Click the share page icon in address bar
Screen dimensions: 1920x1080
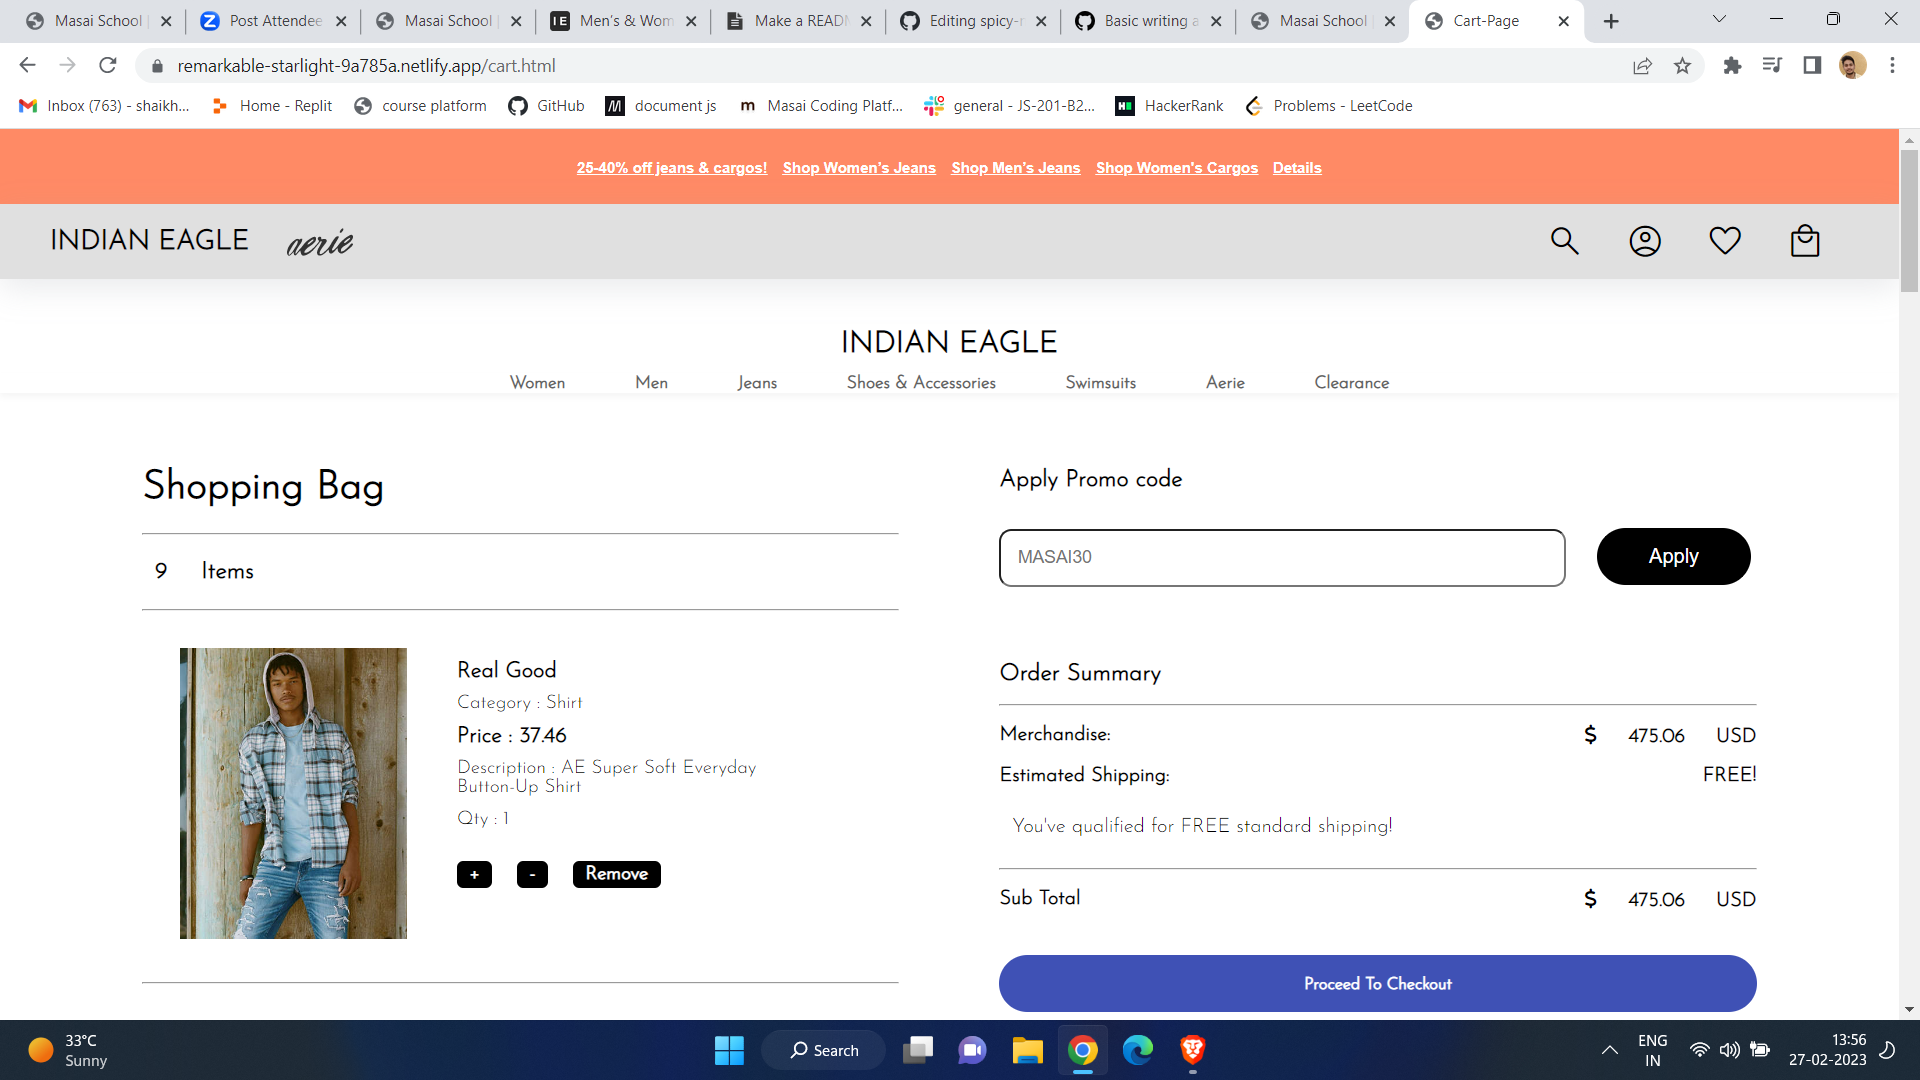click(x=1642, y=66)
